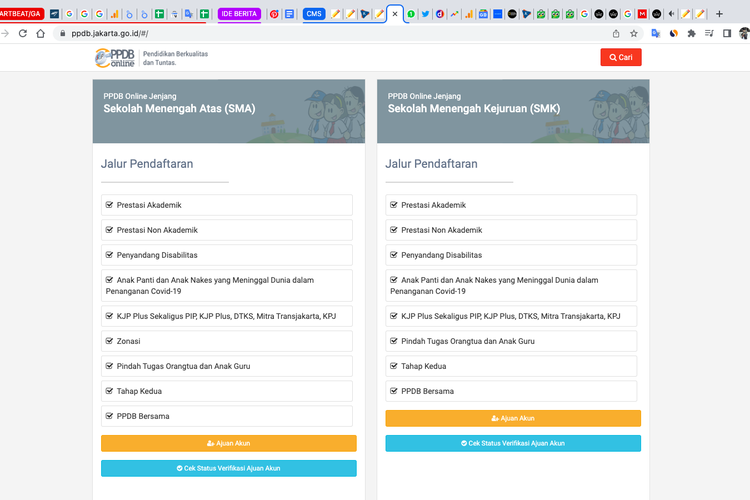Open a new browser tab
The width and height of the screenshot is (750, 500).
719,14
